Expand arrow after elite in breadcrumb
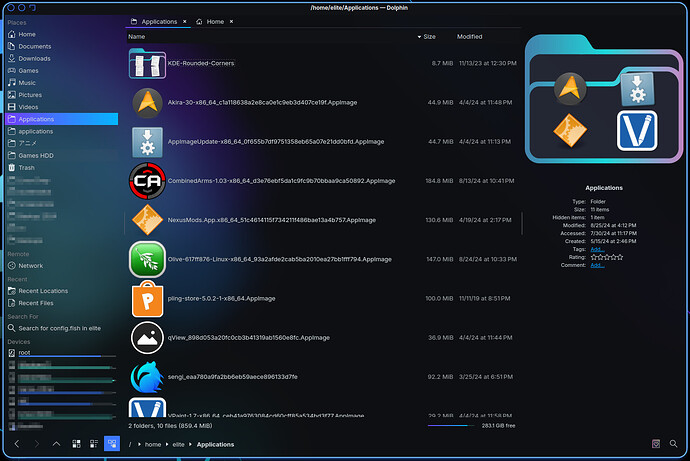 click(x=190, y=444)
